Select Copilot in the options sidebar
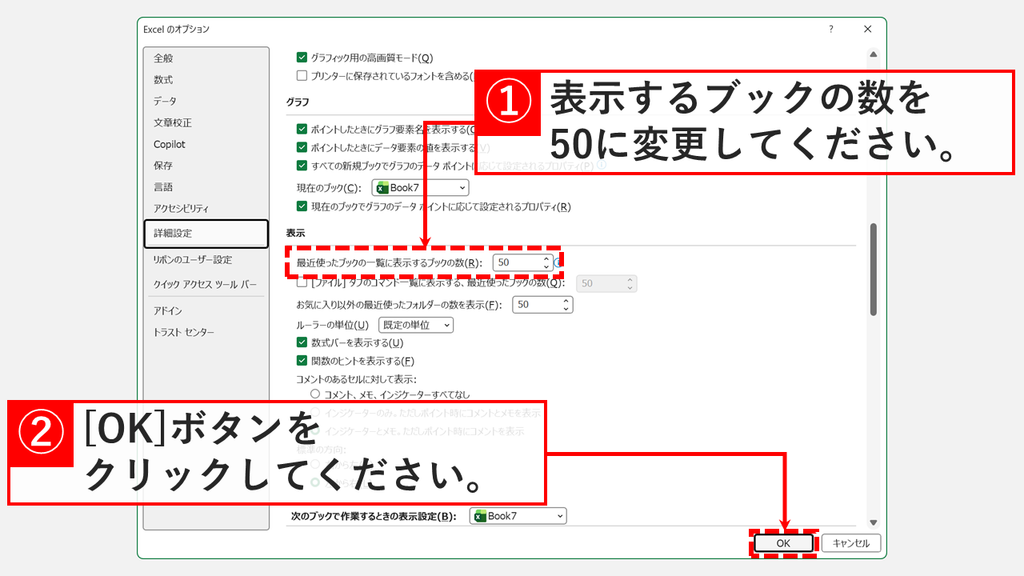Image resolution: width=1024 pixels, height=576 pixels. (x=169, y=144)
